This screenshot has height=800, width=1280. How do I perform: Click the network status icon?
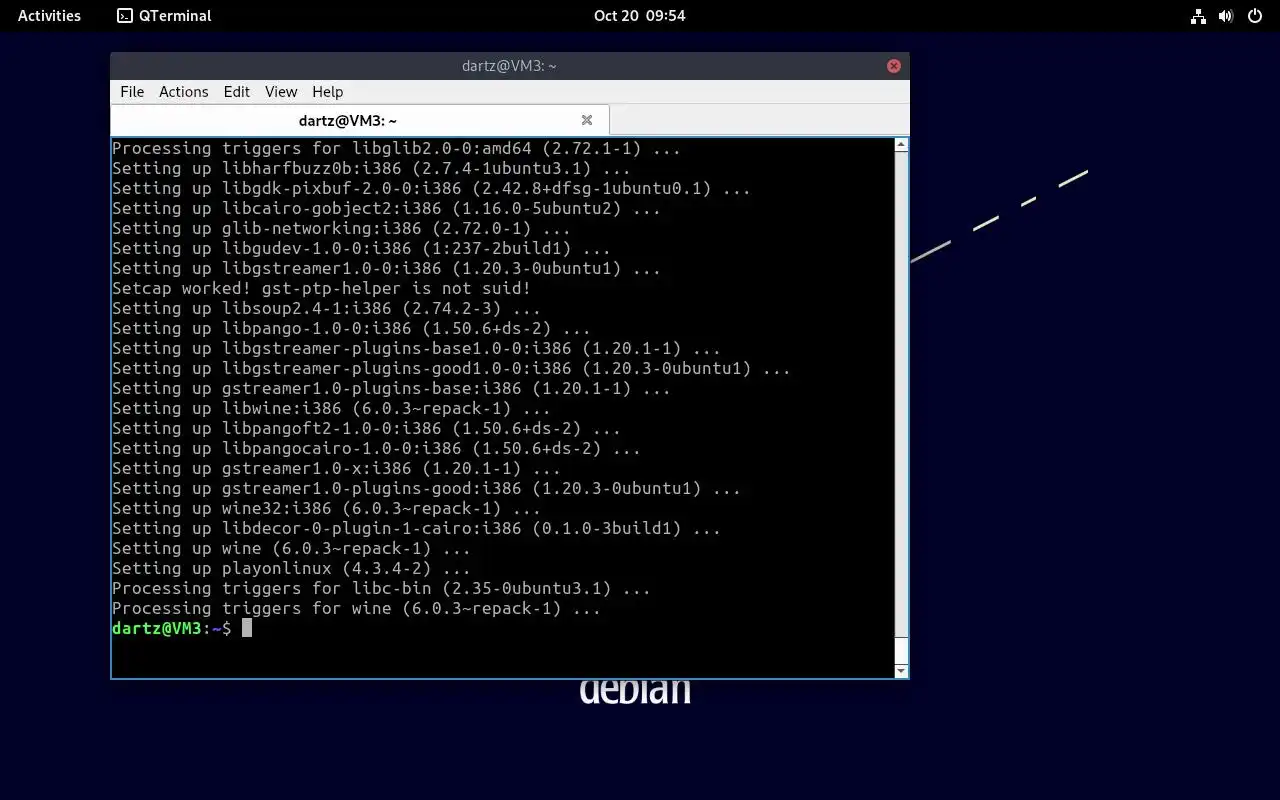click(x=1198, y=15)
